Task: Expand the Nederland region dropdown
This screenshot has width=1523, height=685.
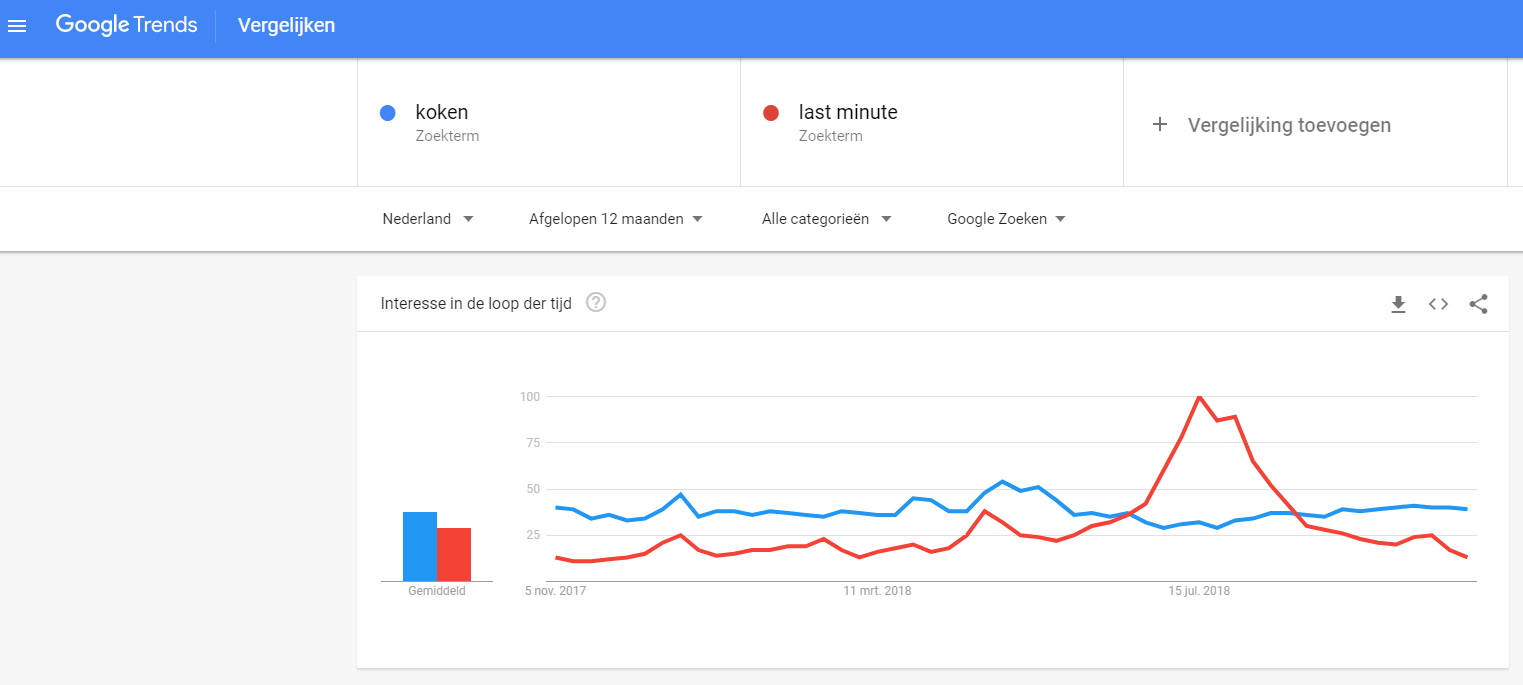Action: pos(428,219)
